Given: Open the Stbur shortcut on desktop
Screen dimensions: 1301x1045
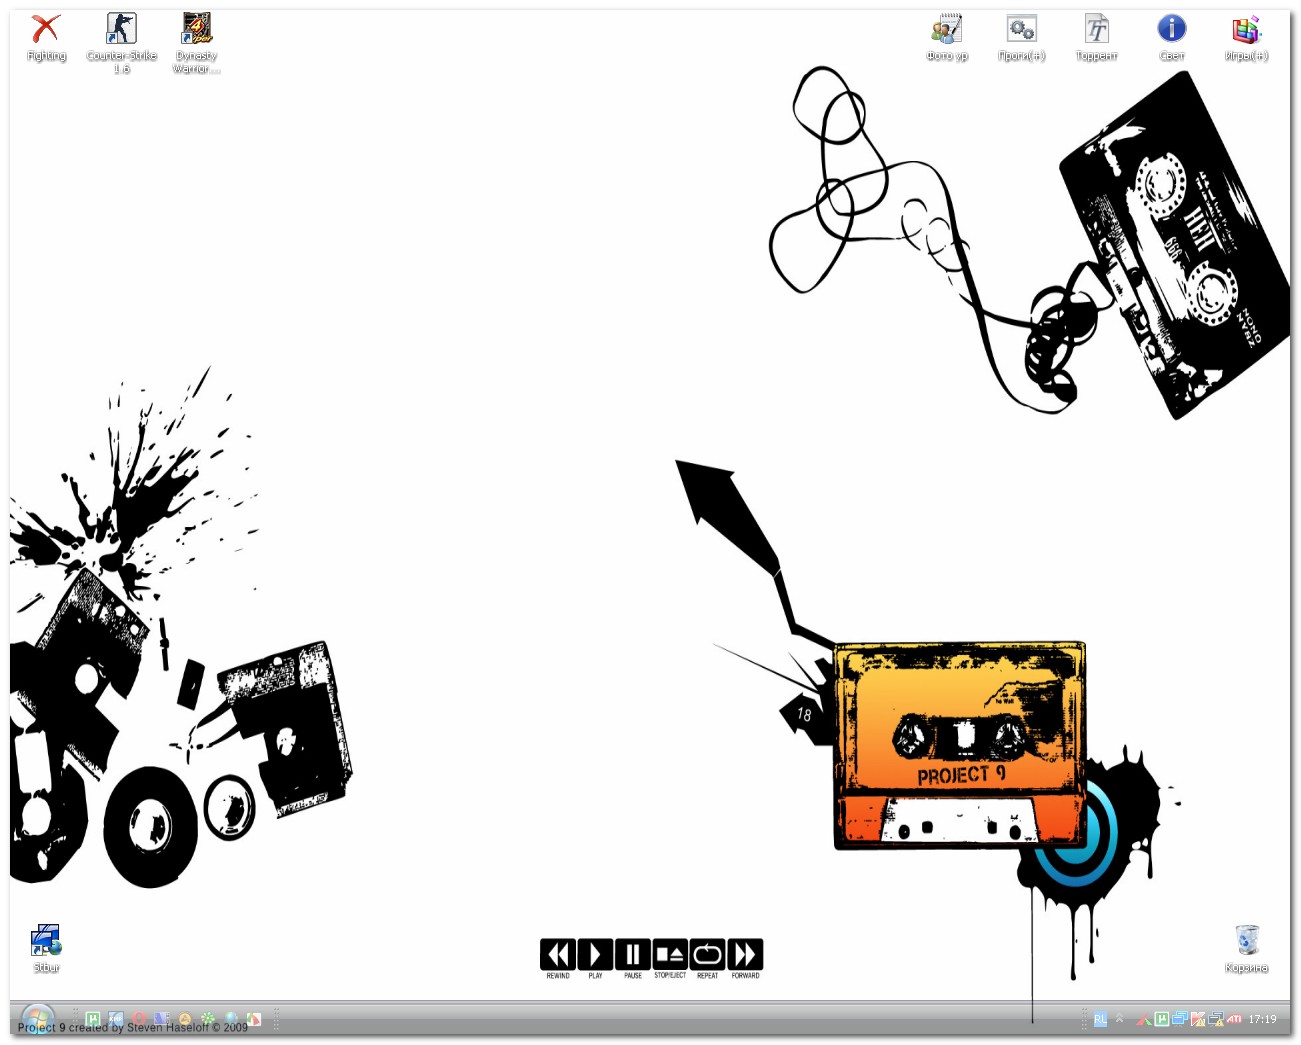Looking at the screenshot, I should (x=46, y=942).
